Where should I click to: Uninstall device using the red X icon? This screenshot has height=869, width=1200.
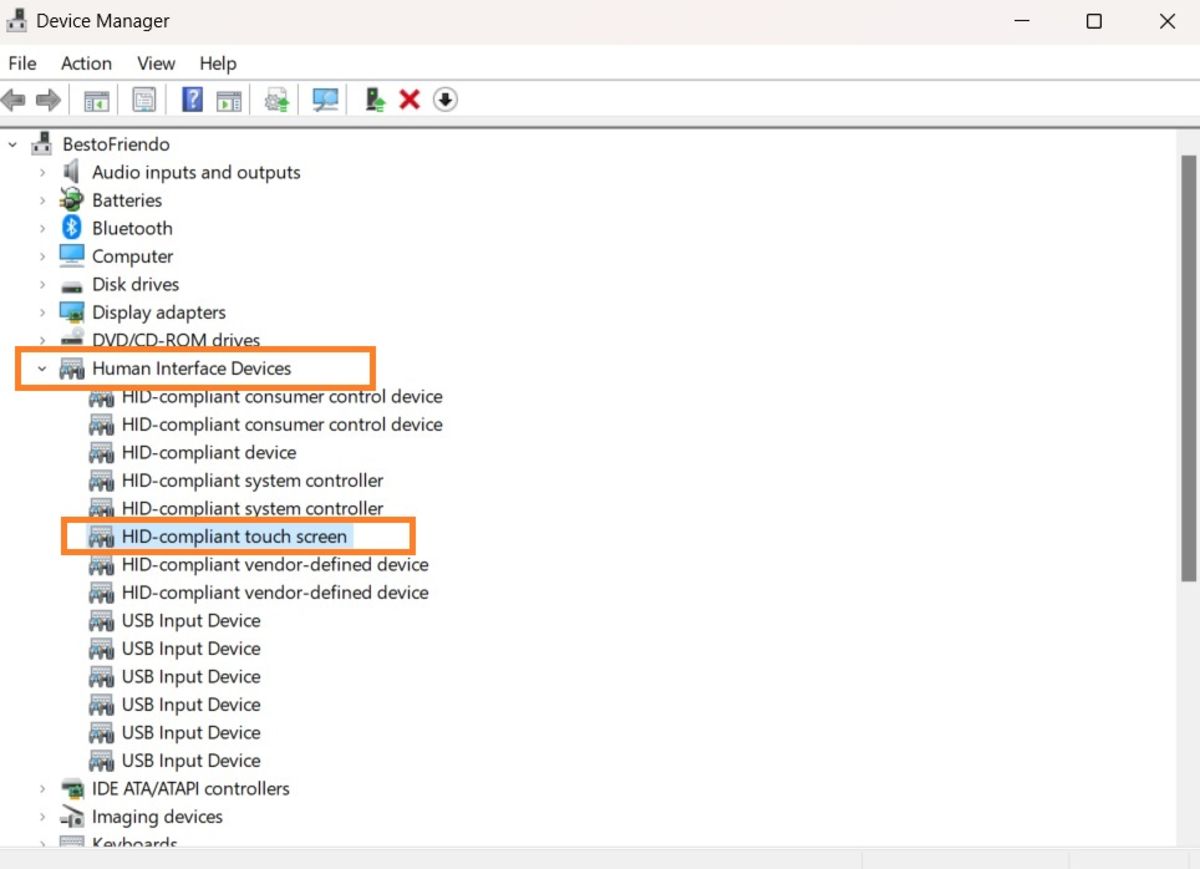pos(409,99)
